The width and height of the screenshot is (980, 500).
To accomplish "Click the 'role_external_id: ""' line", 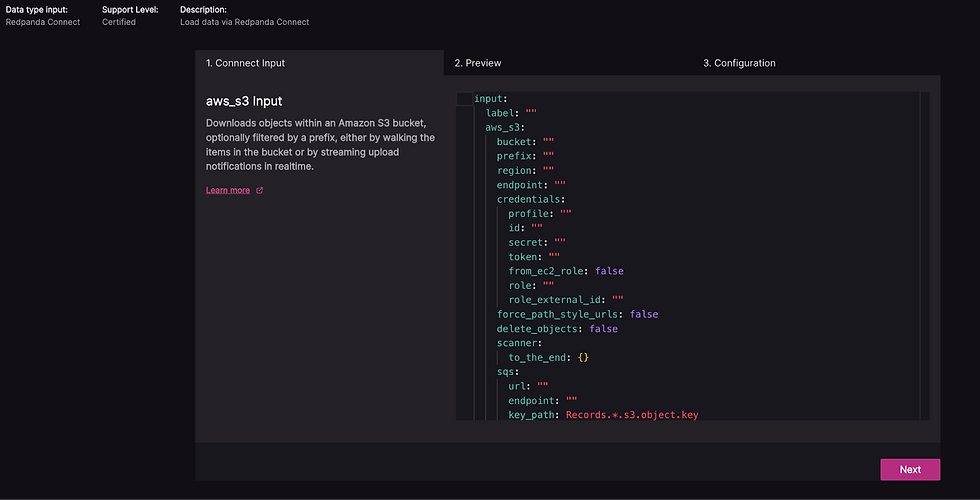I will pyautogui.click(x=566, y=300).
